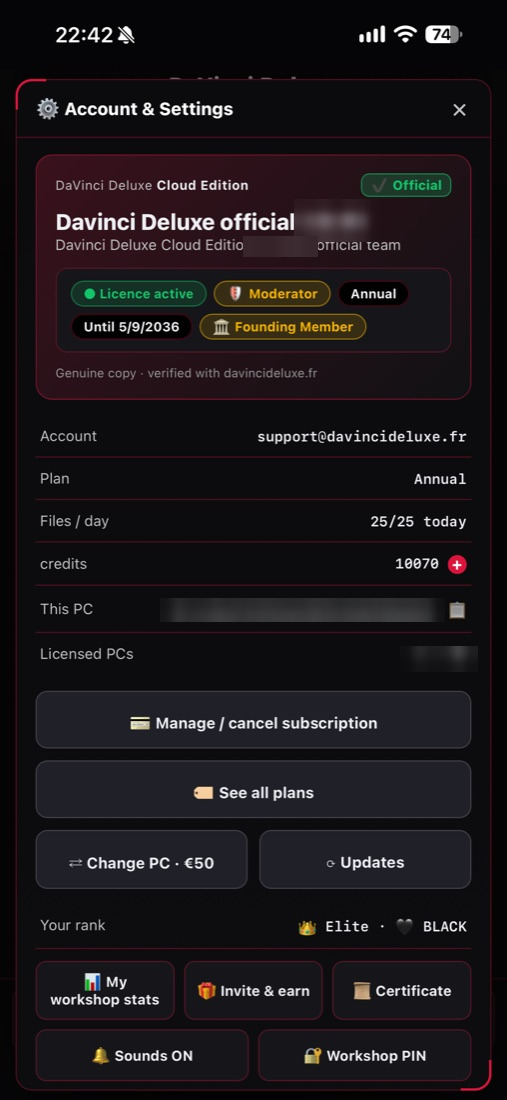Toggle Sounds ON button

[x=142, y=1056]
